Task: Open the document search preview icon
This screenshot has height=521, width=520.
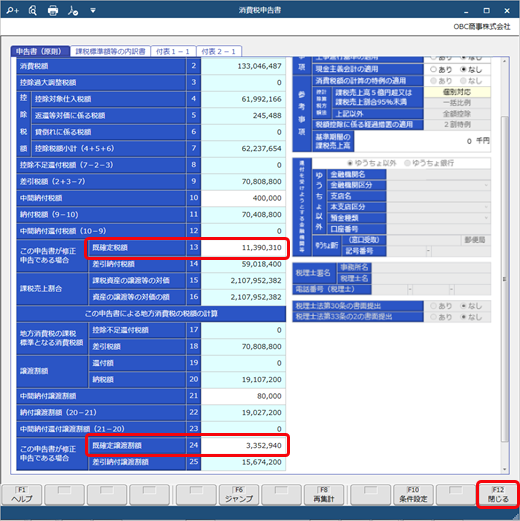Action: click(x=33, y=11)
